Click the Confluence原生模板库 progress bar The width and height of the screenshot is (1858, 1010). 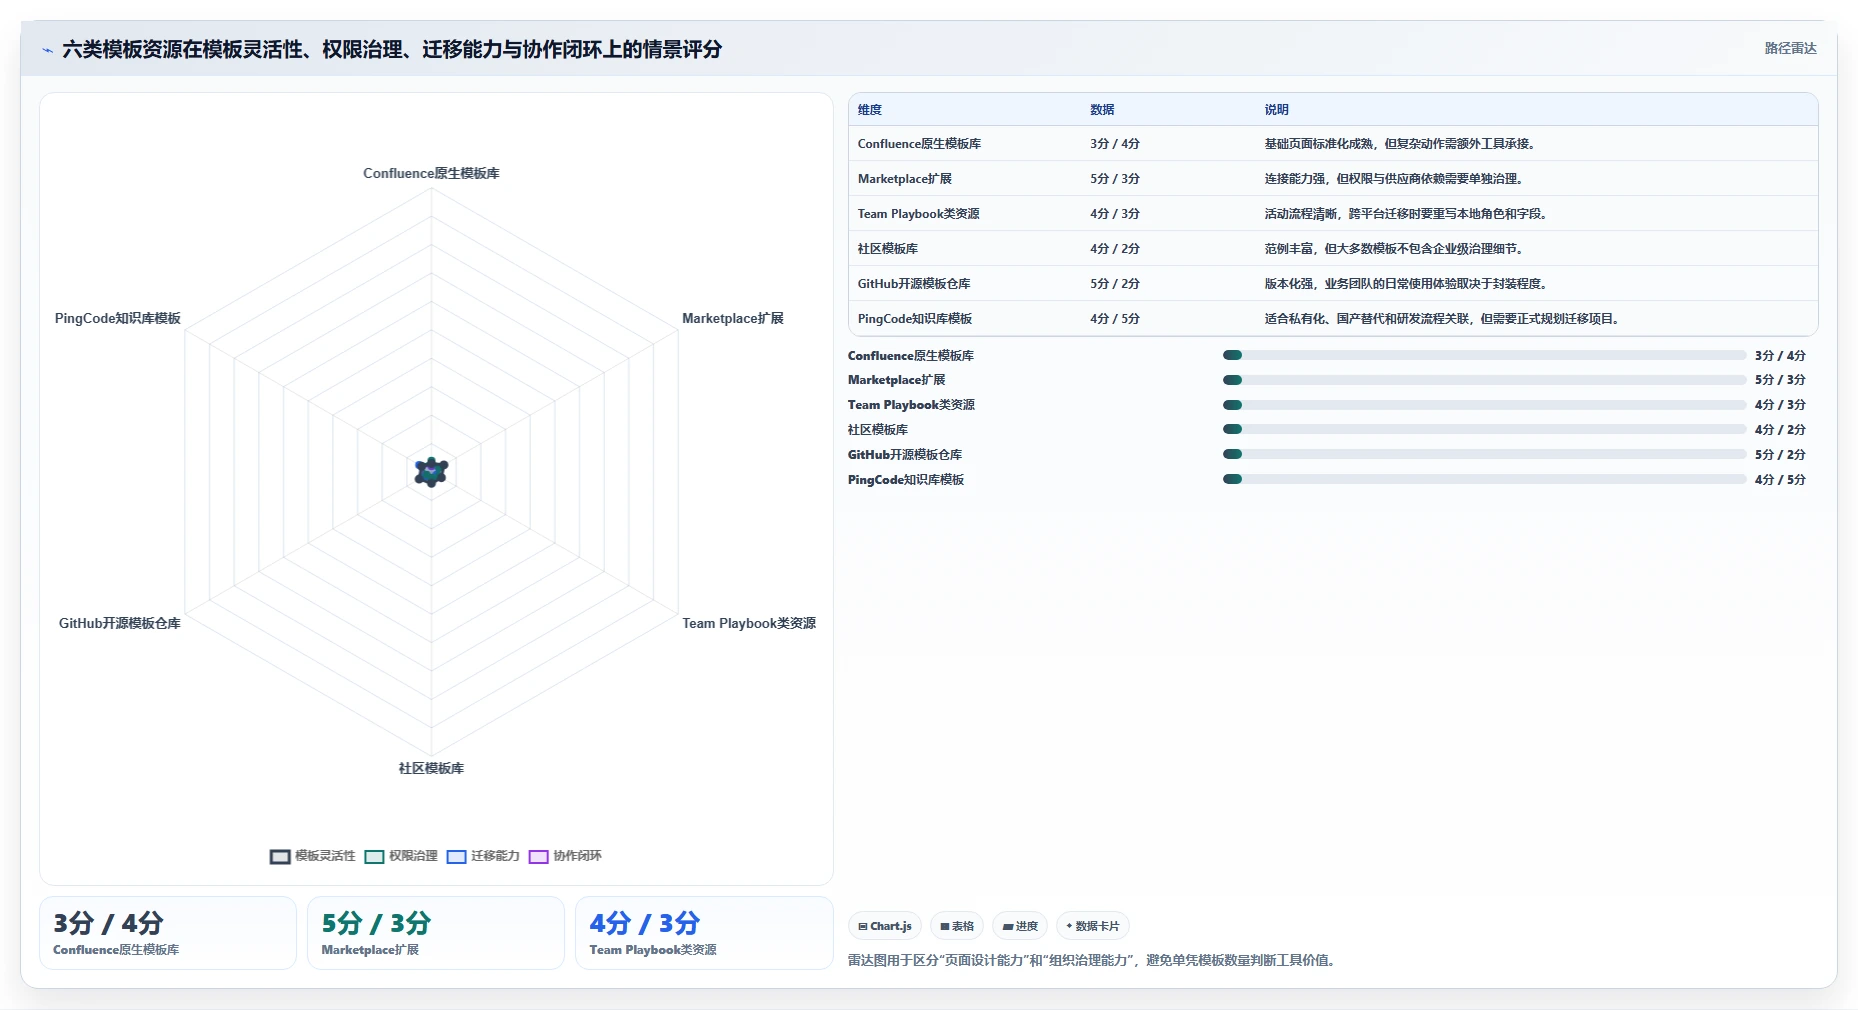[1484, 355]
